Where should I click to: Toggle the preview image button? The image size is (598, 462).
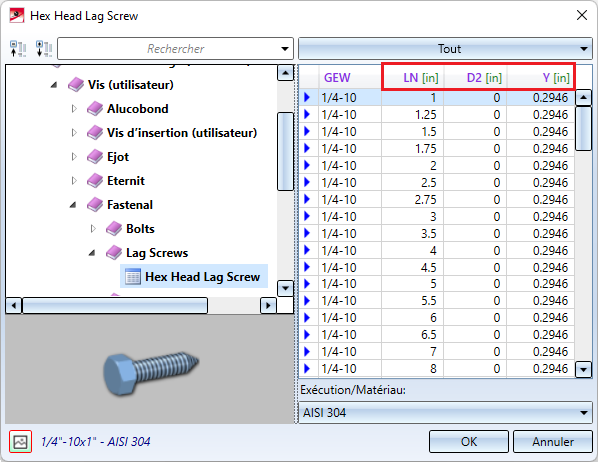[20, 442]
